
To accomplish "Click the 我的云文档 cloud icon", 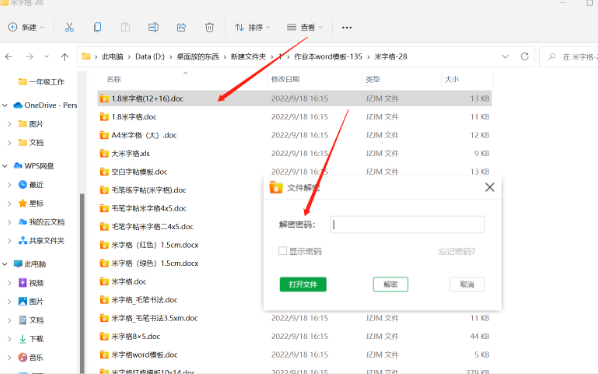I will 23,222.
